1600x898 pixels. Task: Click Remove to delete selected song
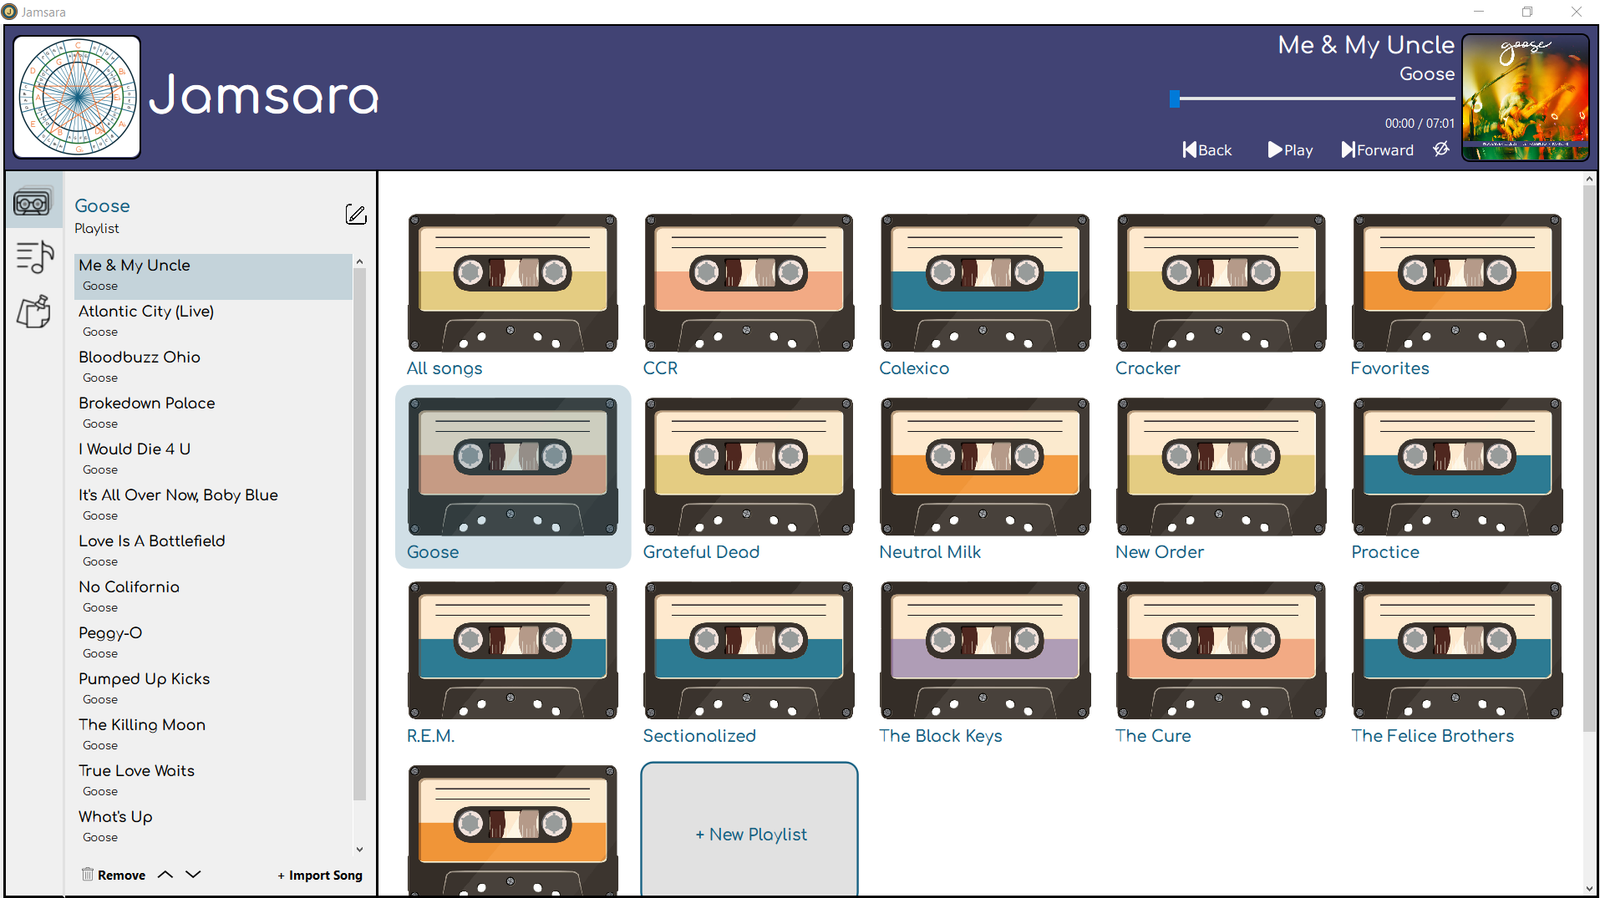pyautogui.click(x=113, y=875)
